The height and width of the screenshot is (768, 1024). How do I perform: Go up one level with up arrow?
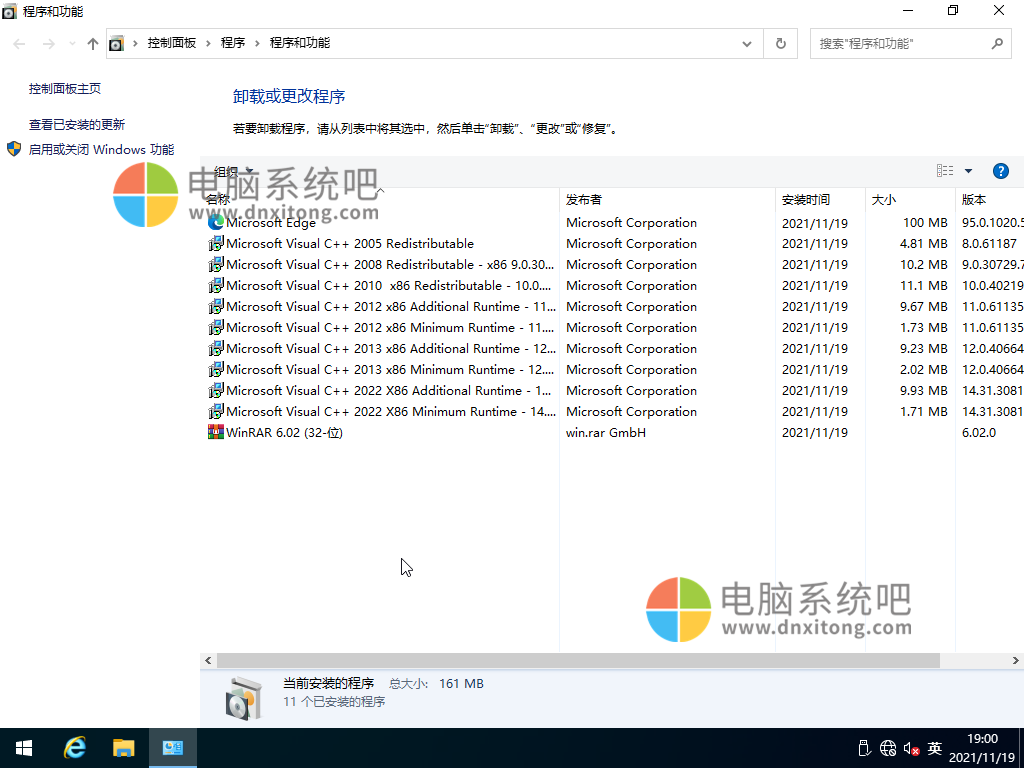[93, 44]
